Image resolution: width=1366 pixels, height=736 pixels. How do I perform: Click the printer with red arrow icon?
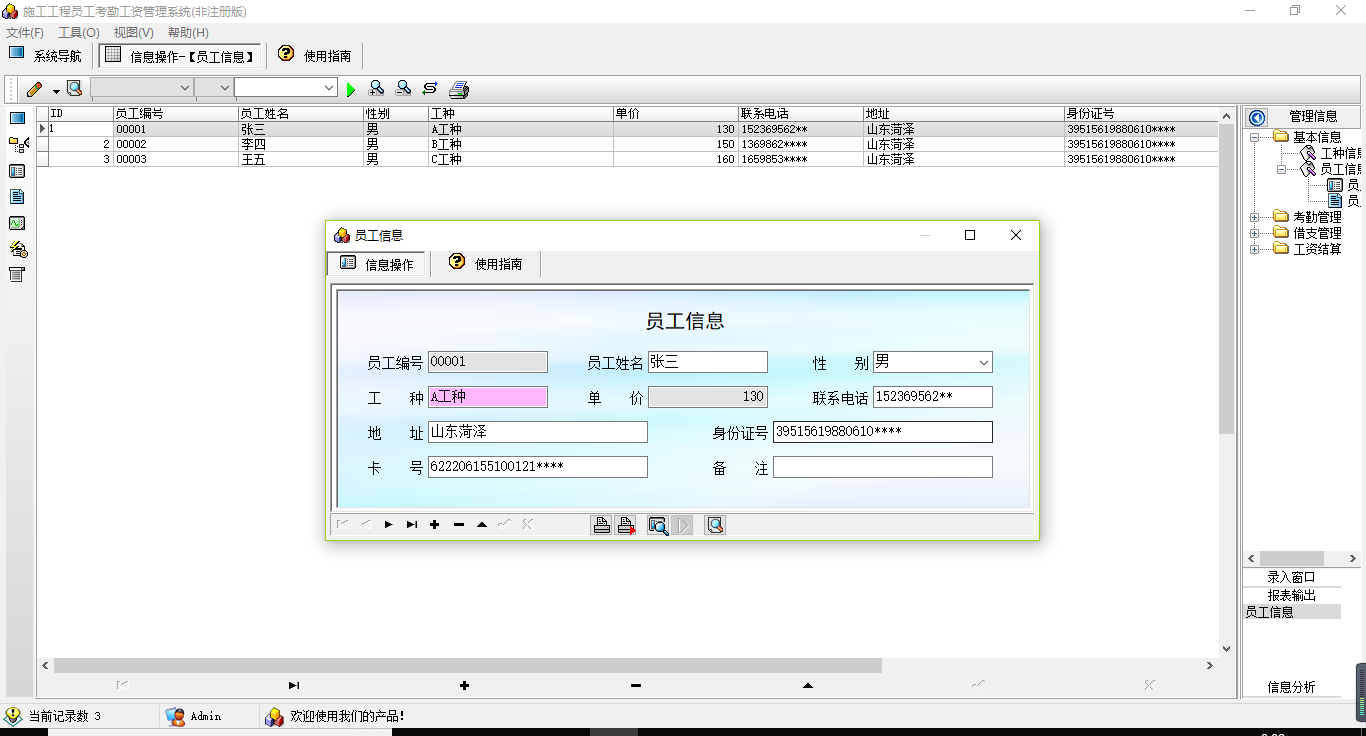[x=626, y=525]
